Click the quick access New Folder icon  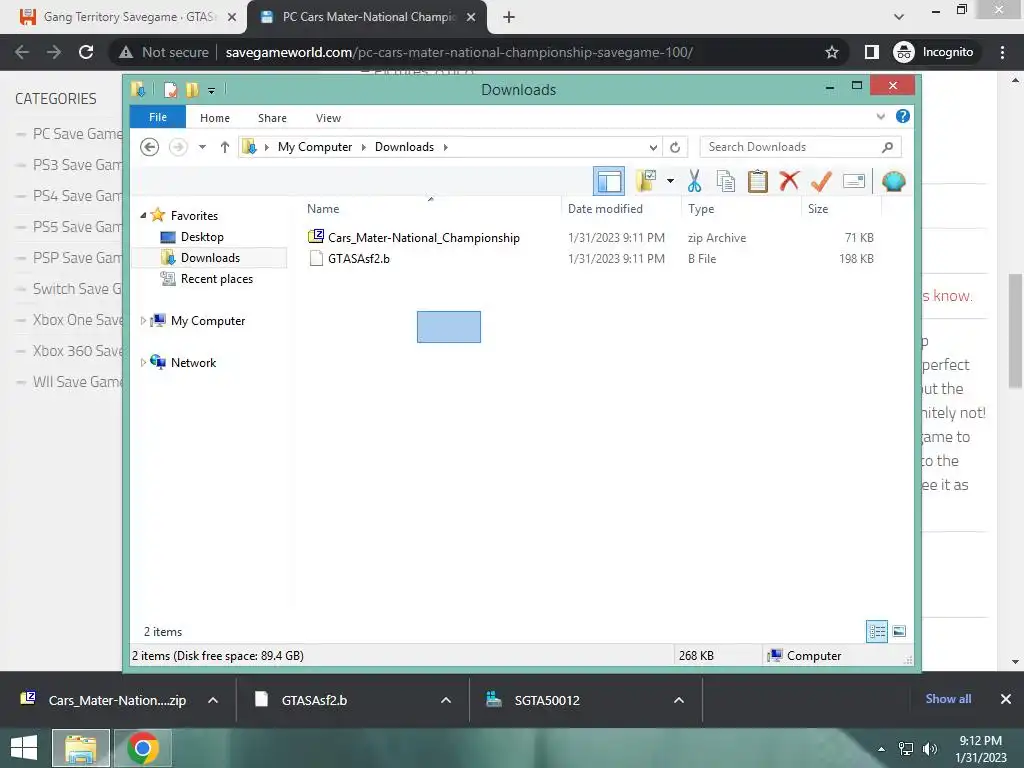point(192,89)
